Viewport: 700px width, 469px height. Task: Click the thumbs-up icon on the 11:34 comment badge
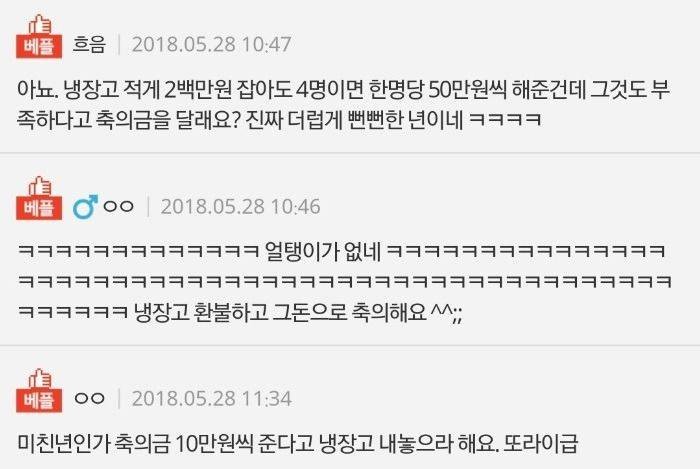click(x=39, y=378)
